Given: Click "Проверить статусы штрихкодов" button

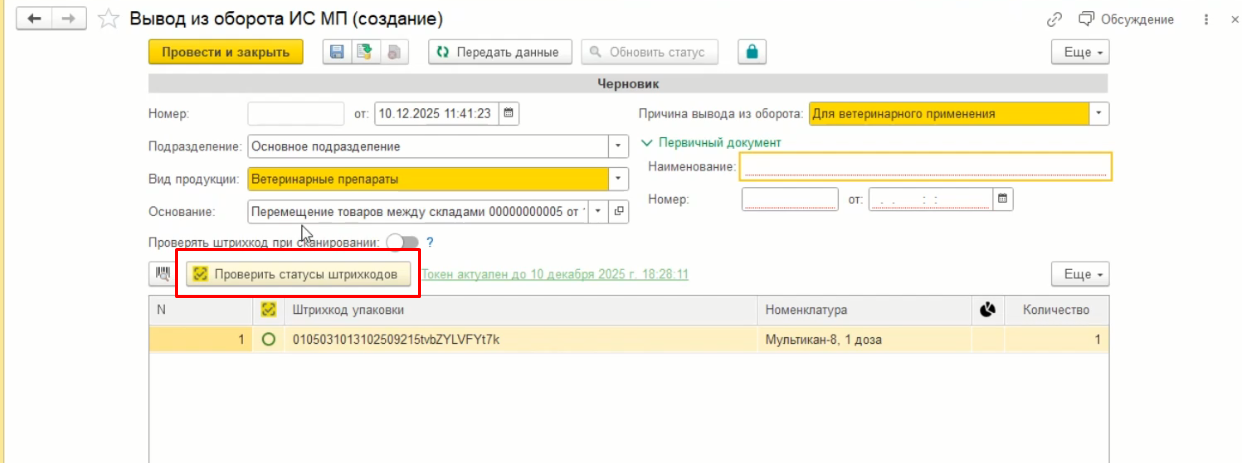Looking at the screenshot, I should pos(298,274).
